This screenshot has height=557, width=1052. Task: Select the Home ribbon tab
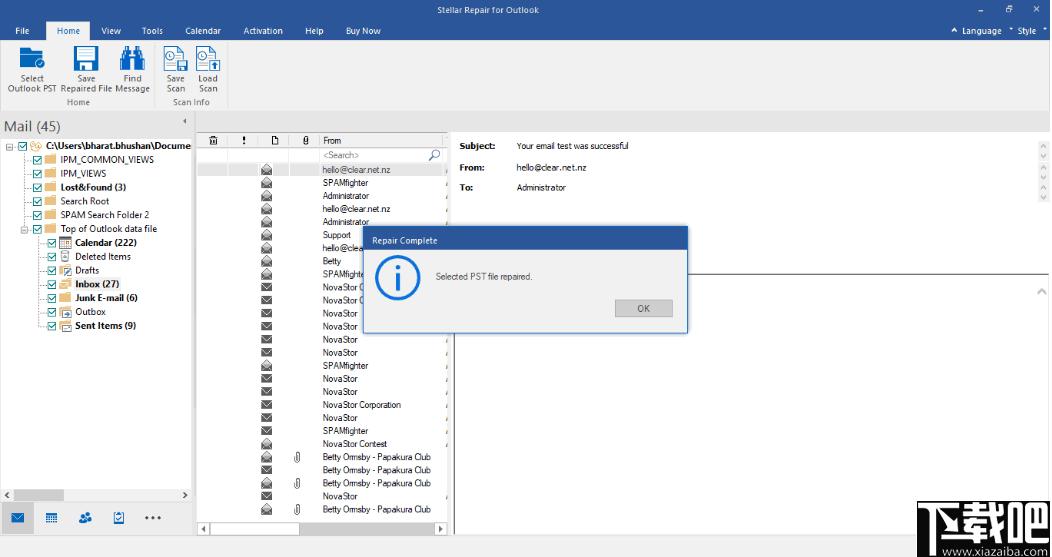tap(68, 31)
